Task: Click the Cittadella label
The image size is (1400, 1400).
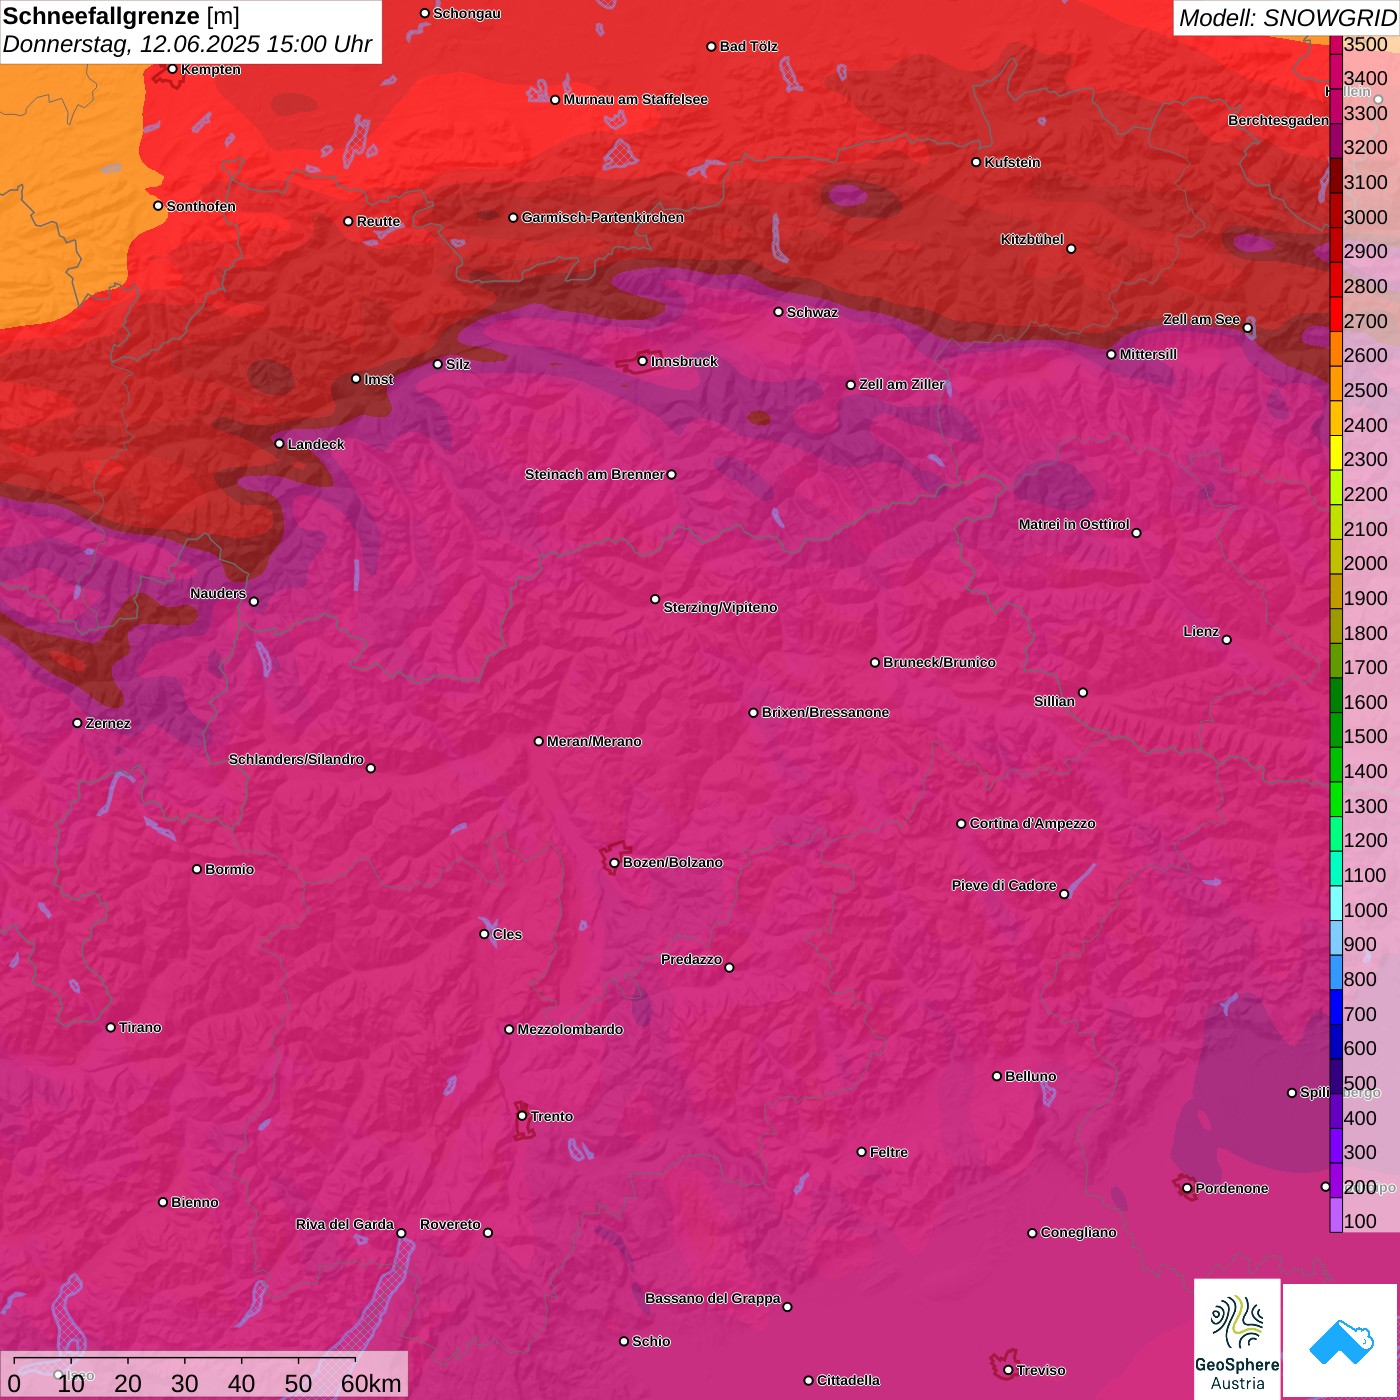Action: pos(848,1380)
